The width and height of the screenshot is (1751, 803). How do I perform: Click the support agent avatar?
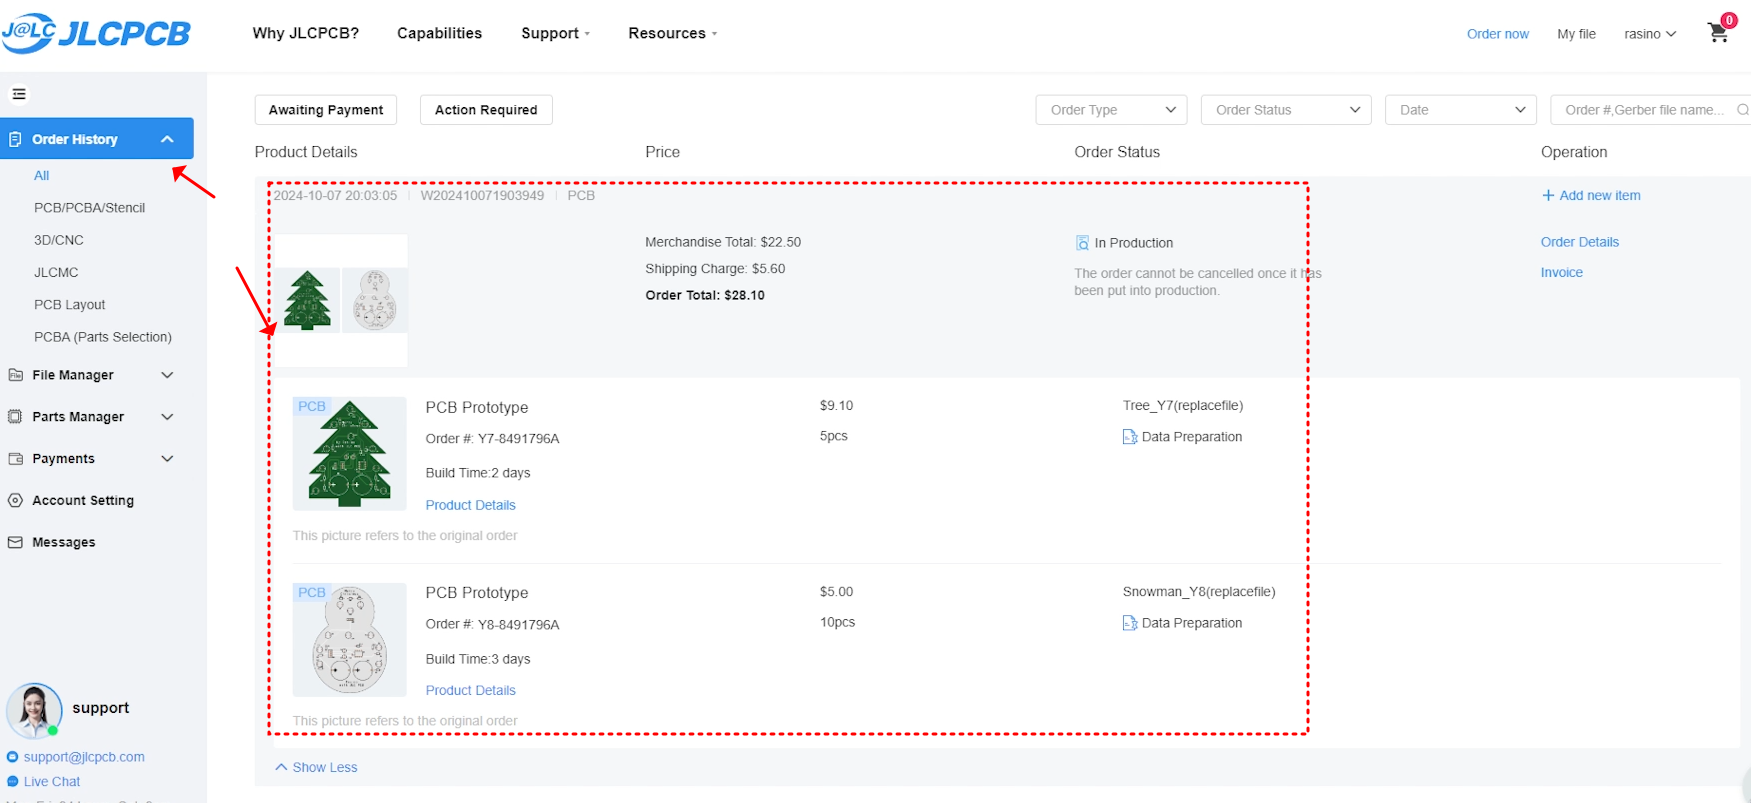(x=35, y=710)
